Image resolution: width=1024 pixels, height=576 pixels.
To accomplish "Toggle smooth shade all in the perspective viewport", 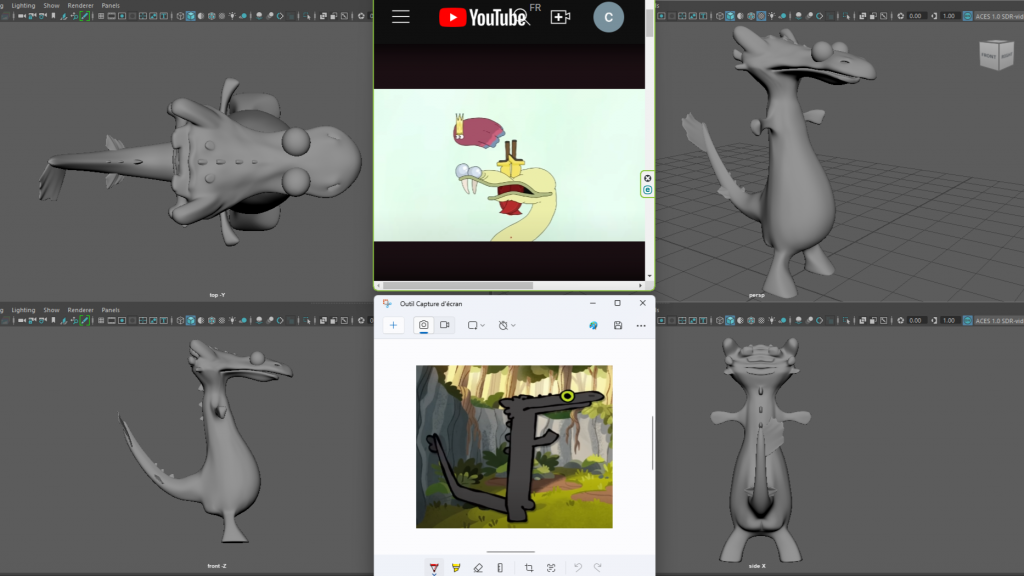I will pos(731,16).
